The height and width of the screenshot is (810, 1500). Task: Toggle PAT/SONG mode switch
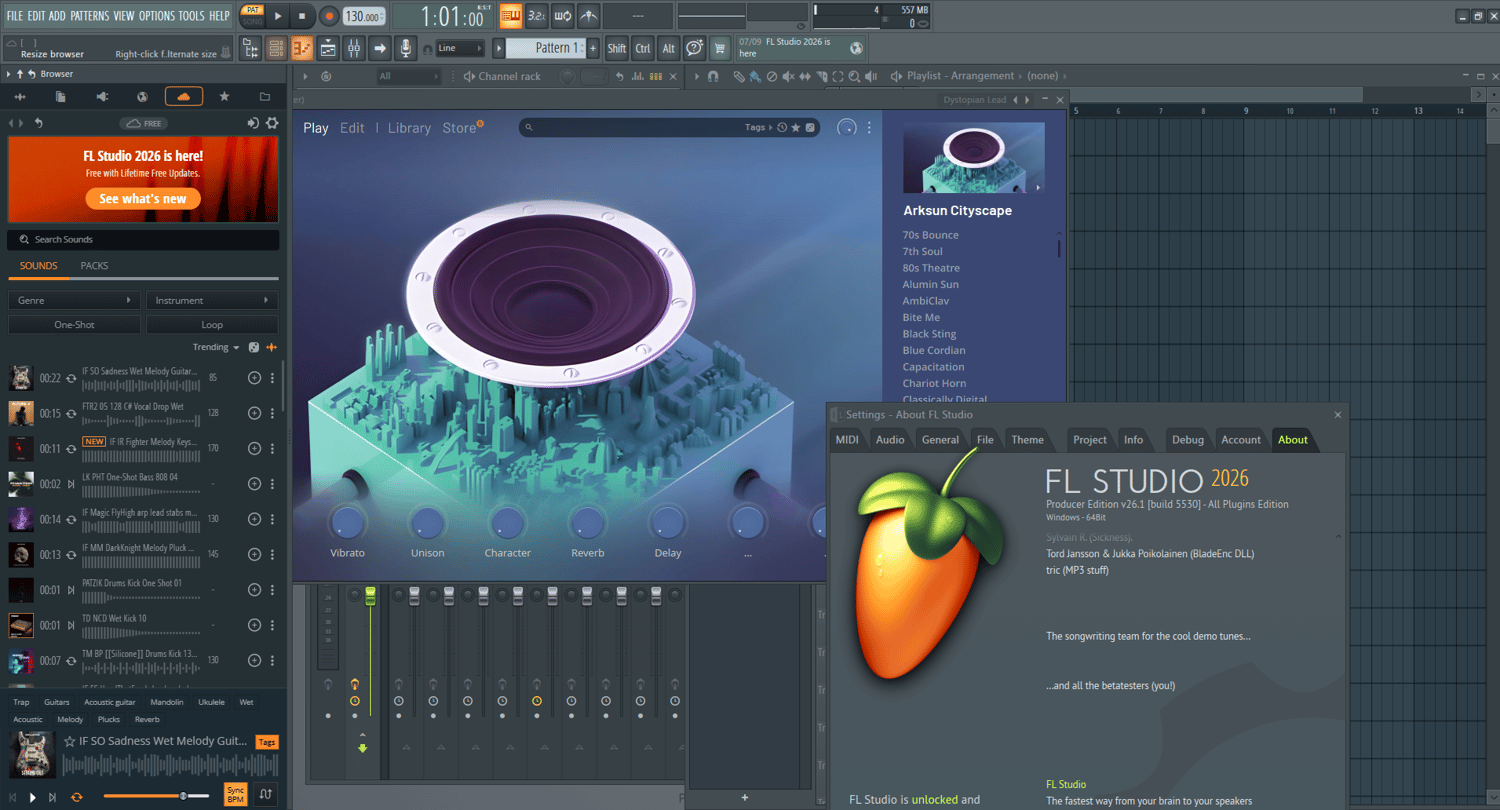pyautogui.click(x=252, y=16)
